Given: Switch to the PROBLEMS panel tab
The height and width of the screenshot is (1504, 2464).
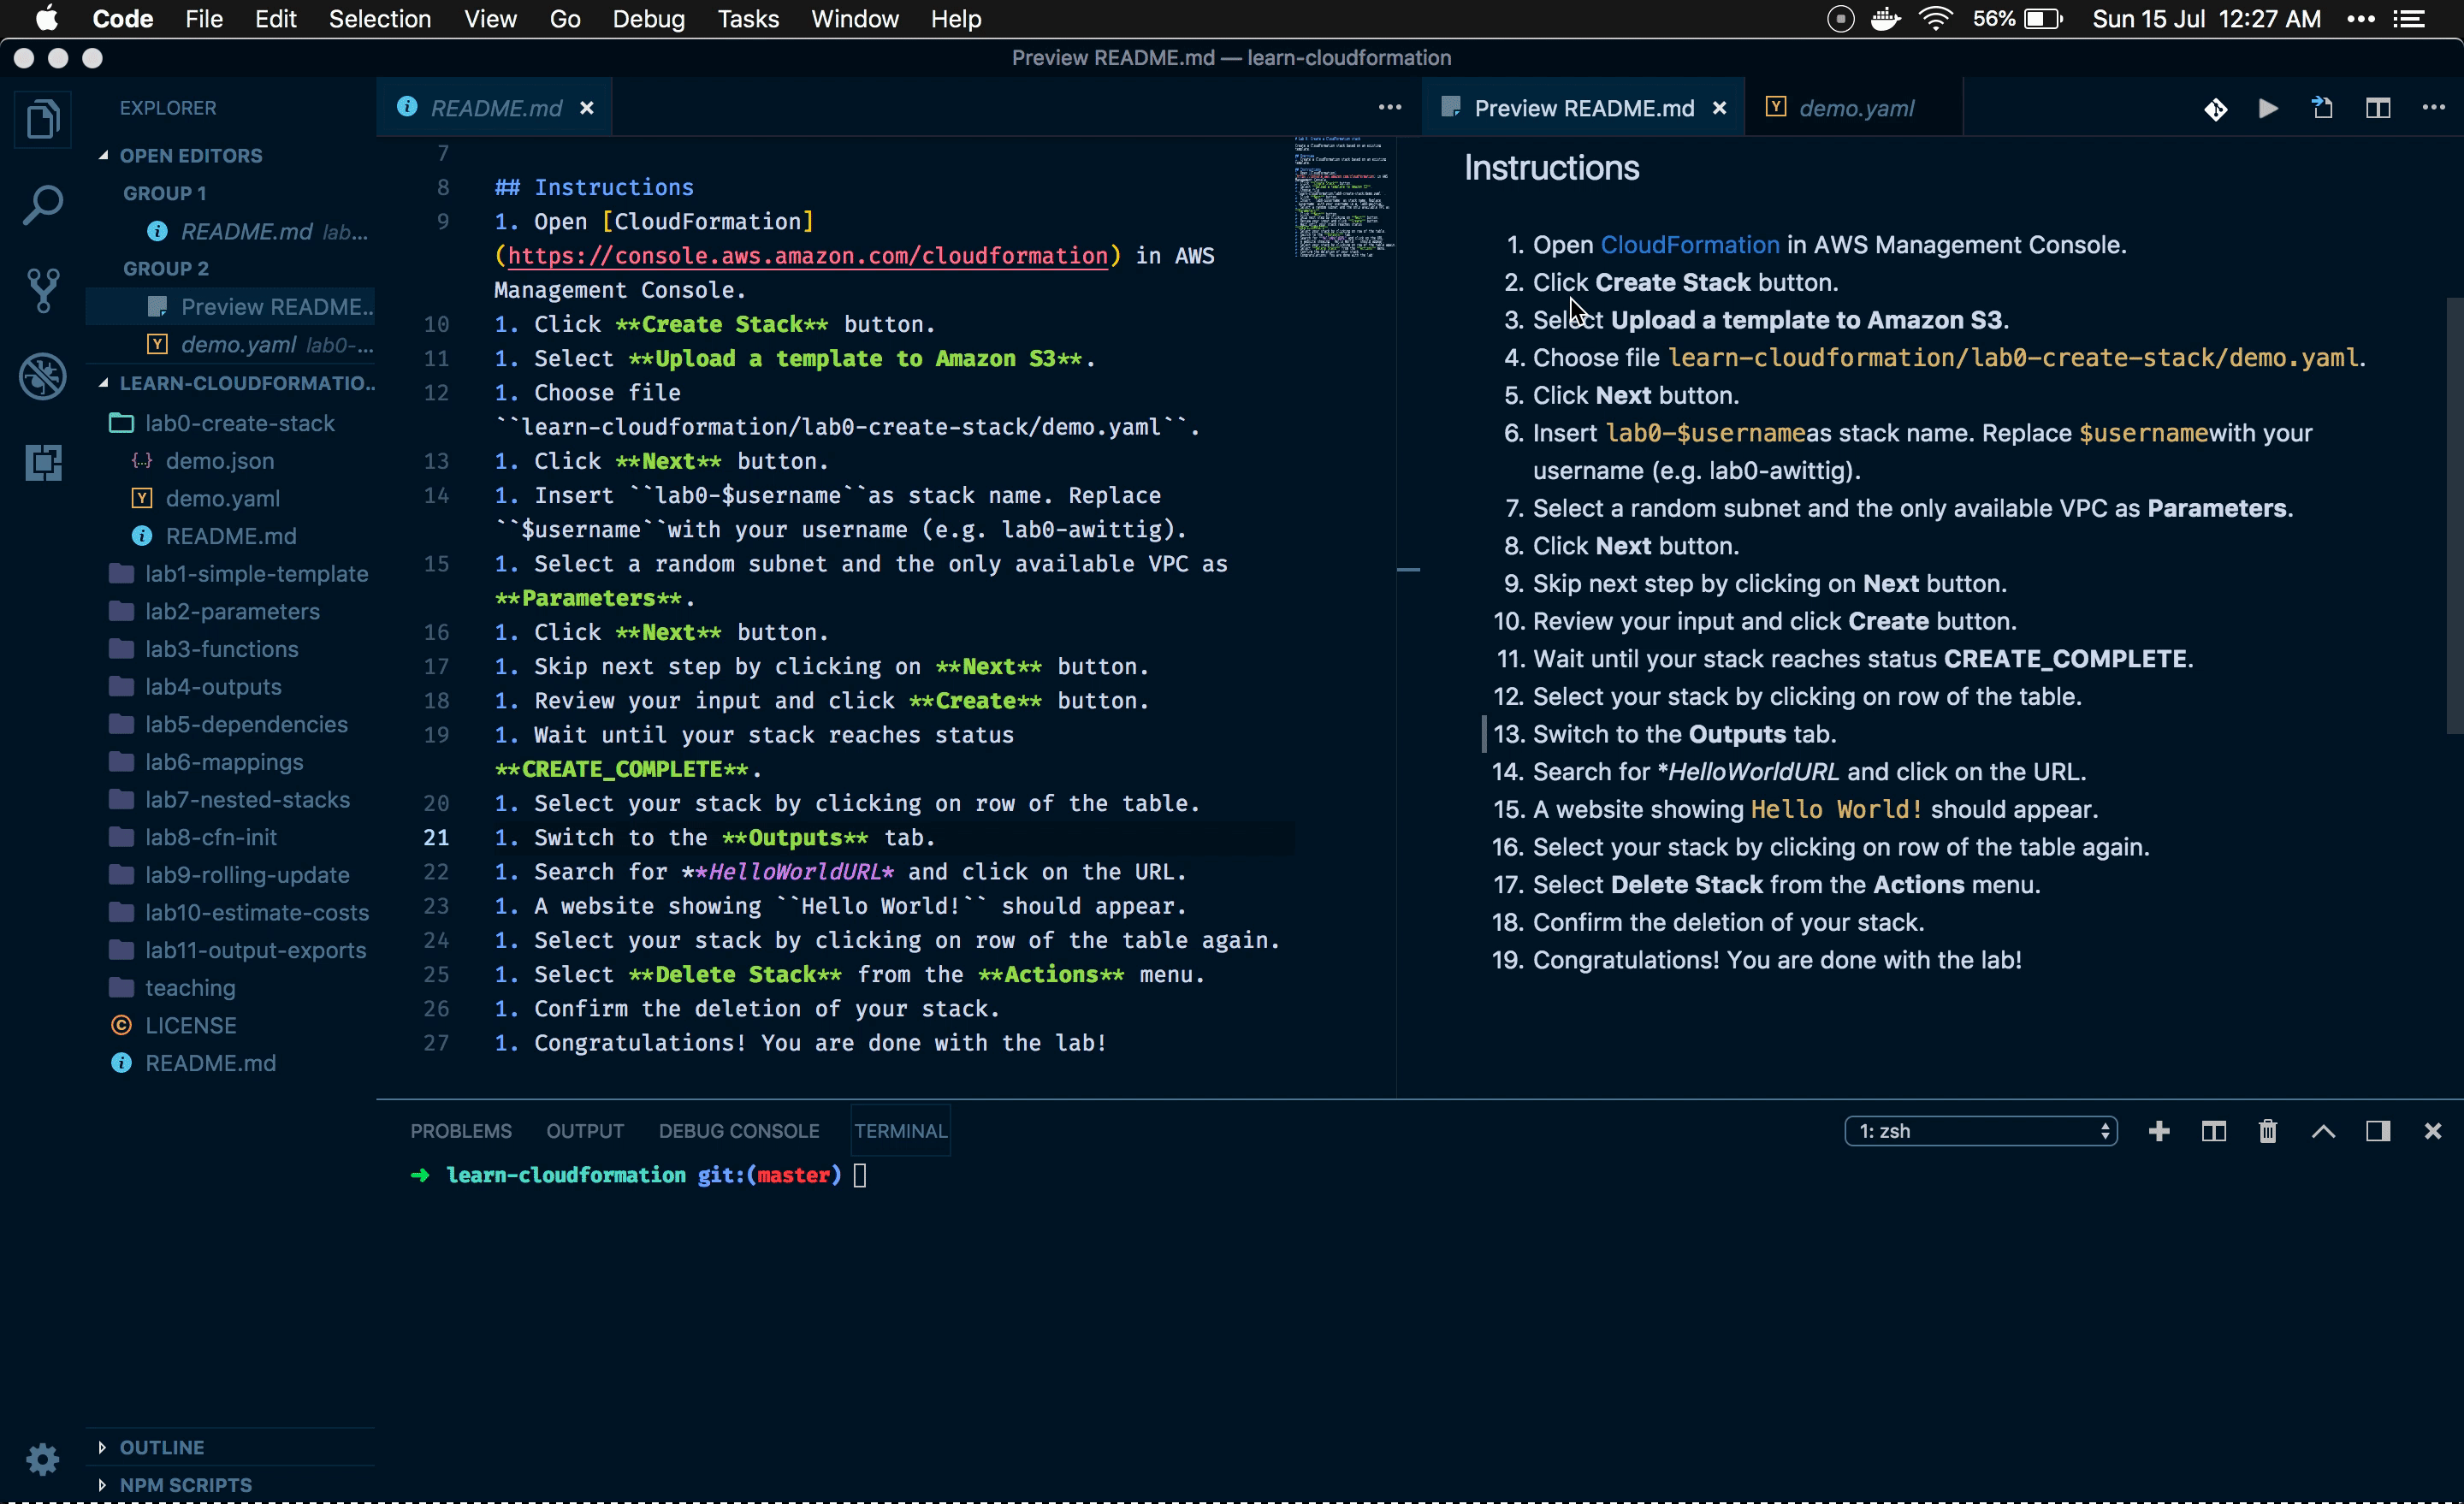Looking at the screenshot, I should (461, 1130).
